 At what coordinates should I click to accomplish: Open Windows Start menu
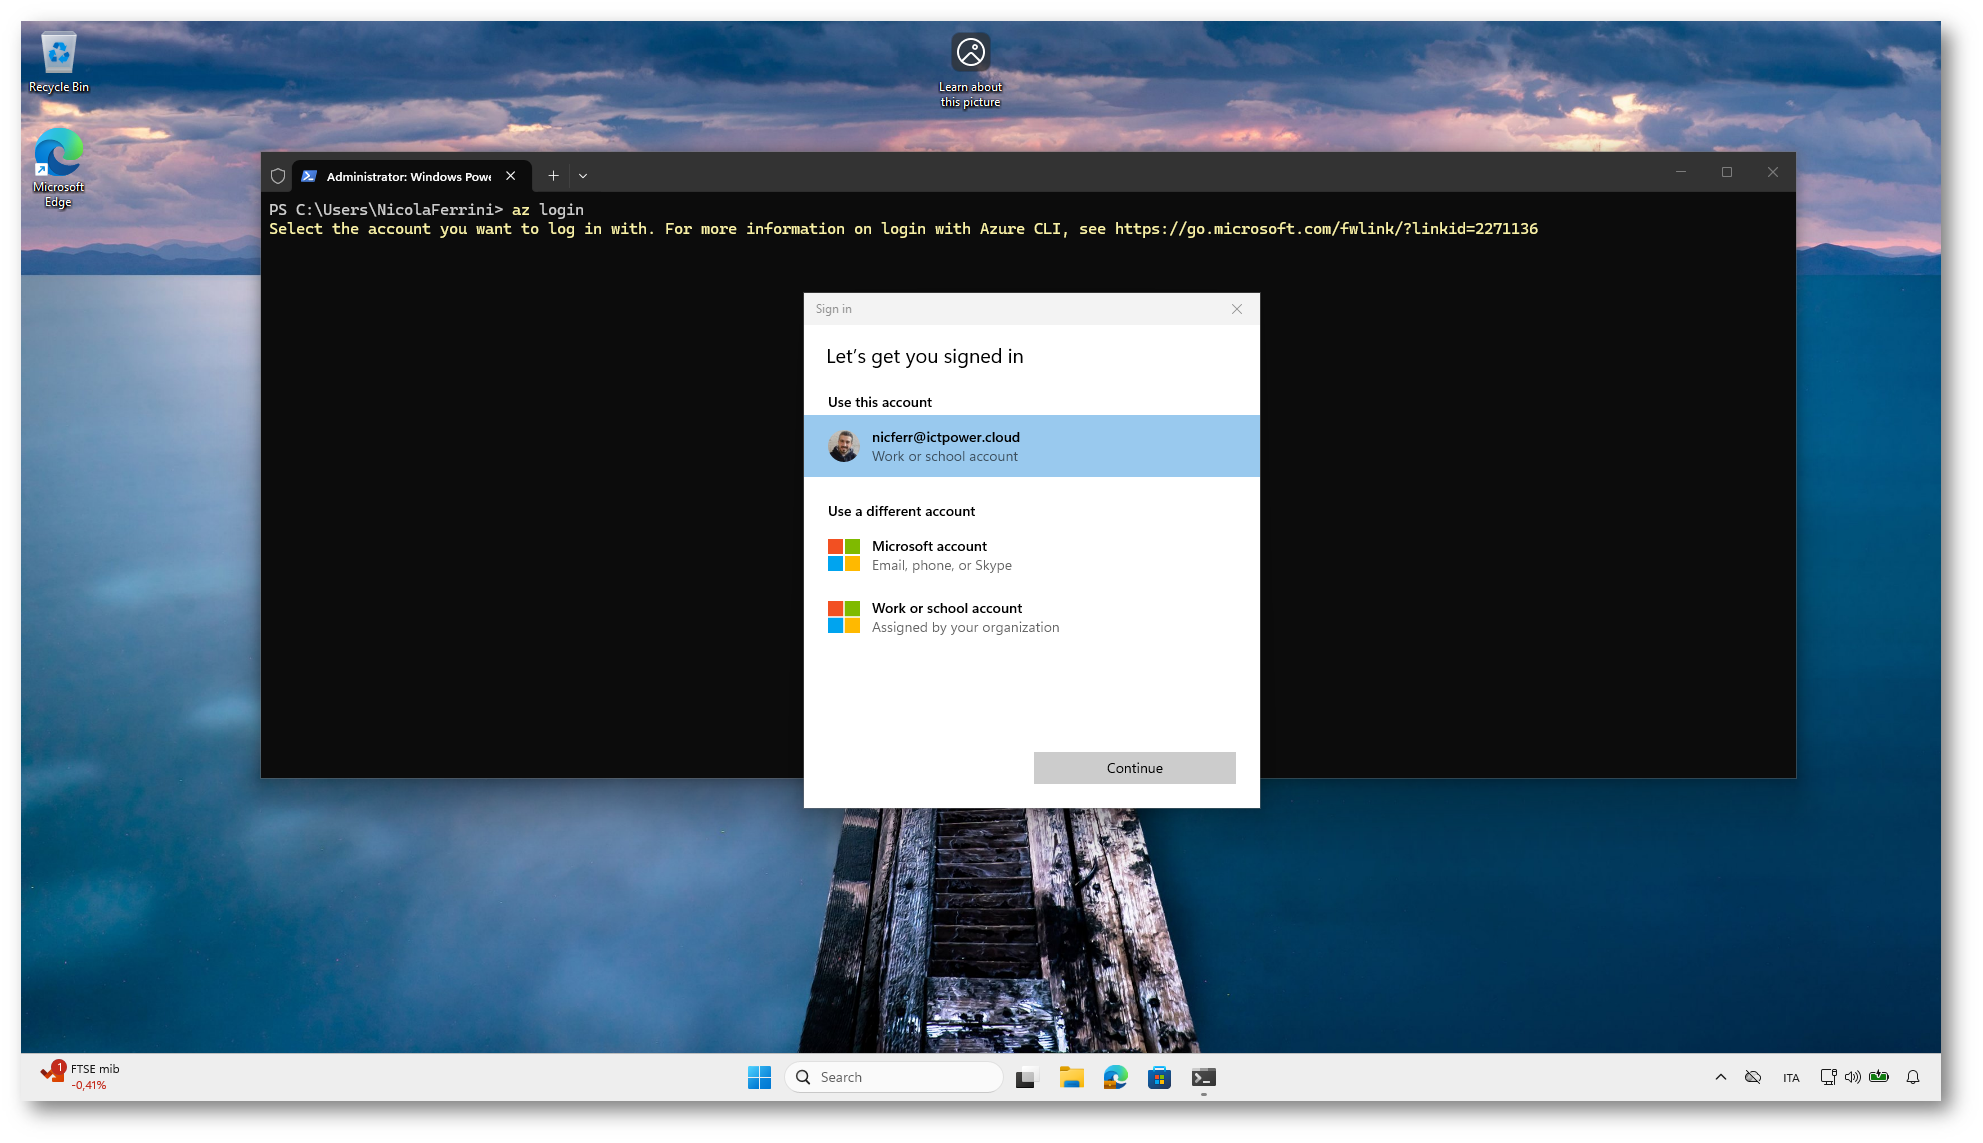click(x=759, y=1077)
